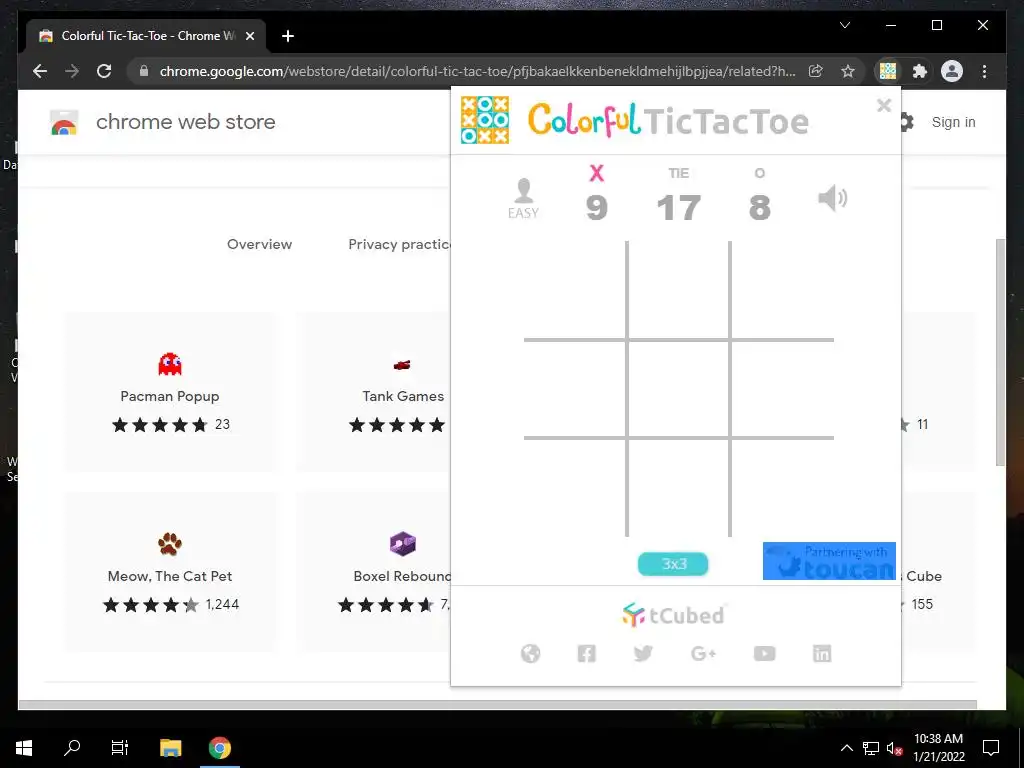Place a mark in the top-right cell
The image size is (1024, 768).
[782, 291]
